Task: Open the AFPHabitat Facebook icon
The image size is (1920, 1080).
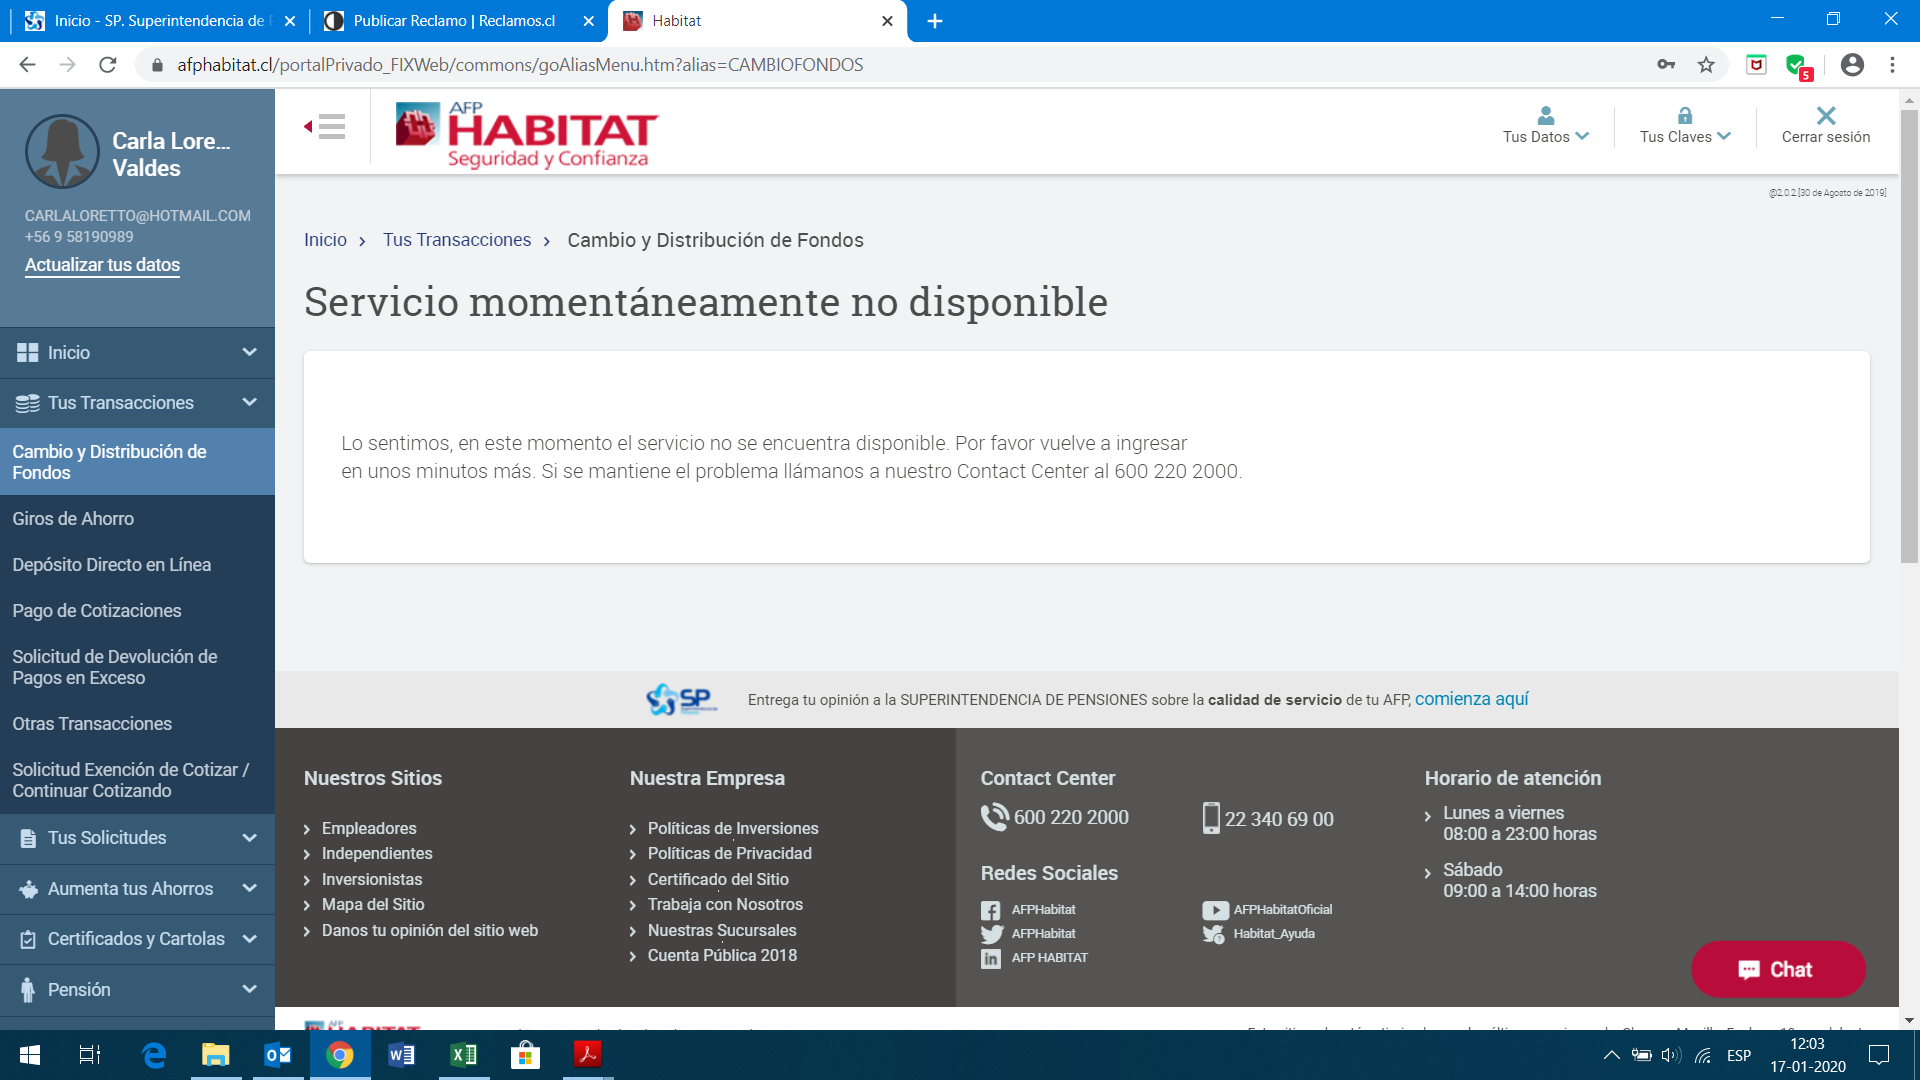Action: 990,910
